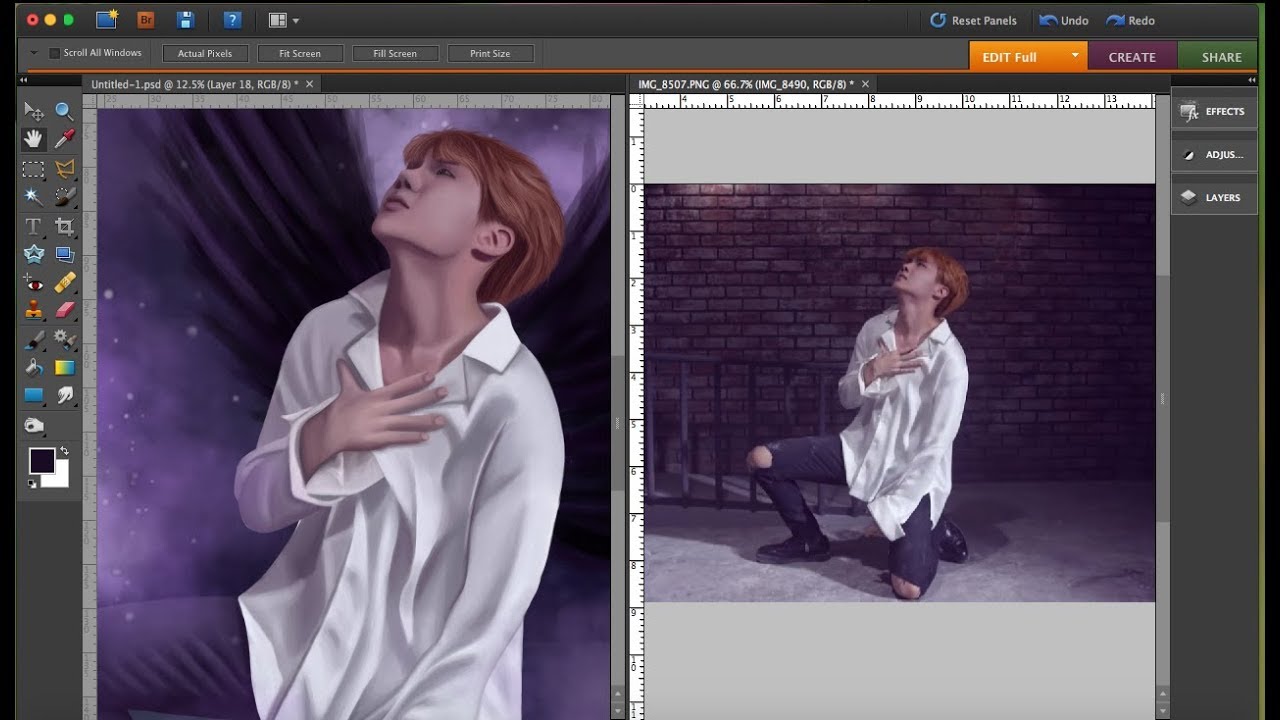Open the tool presets dropdown arrow

pyautogui.click(x=33, y=53)
